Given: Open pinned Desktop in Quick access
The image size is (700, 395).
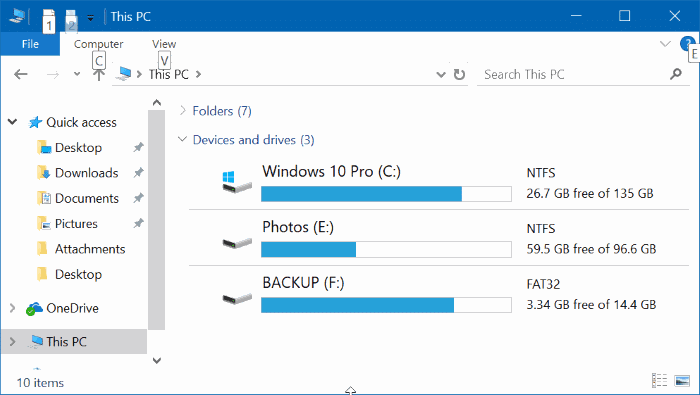Looking at the screenshot, I should [x=78, y=148].
